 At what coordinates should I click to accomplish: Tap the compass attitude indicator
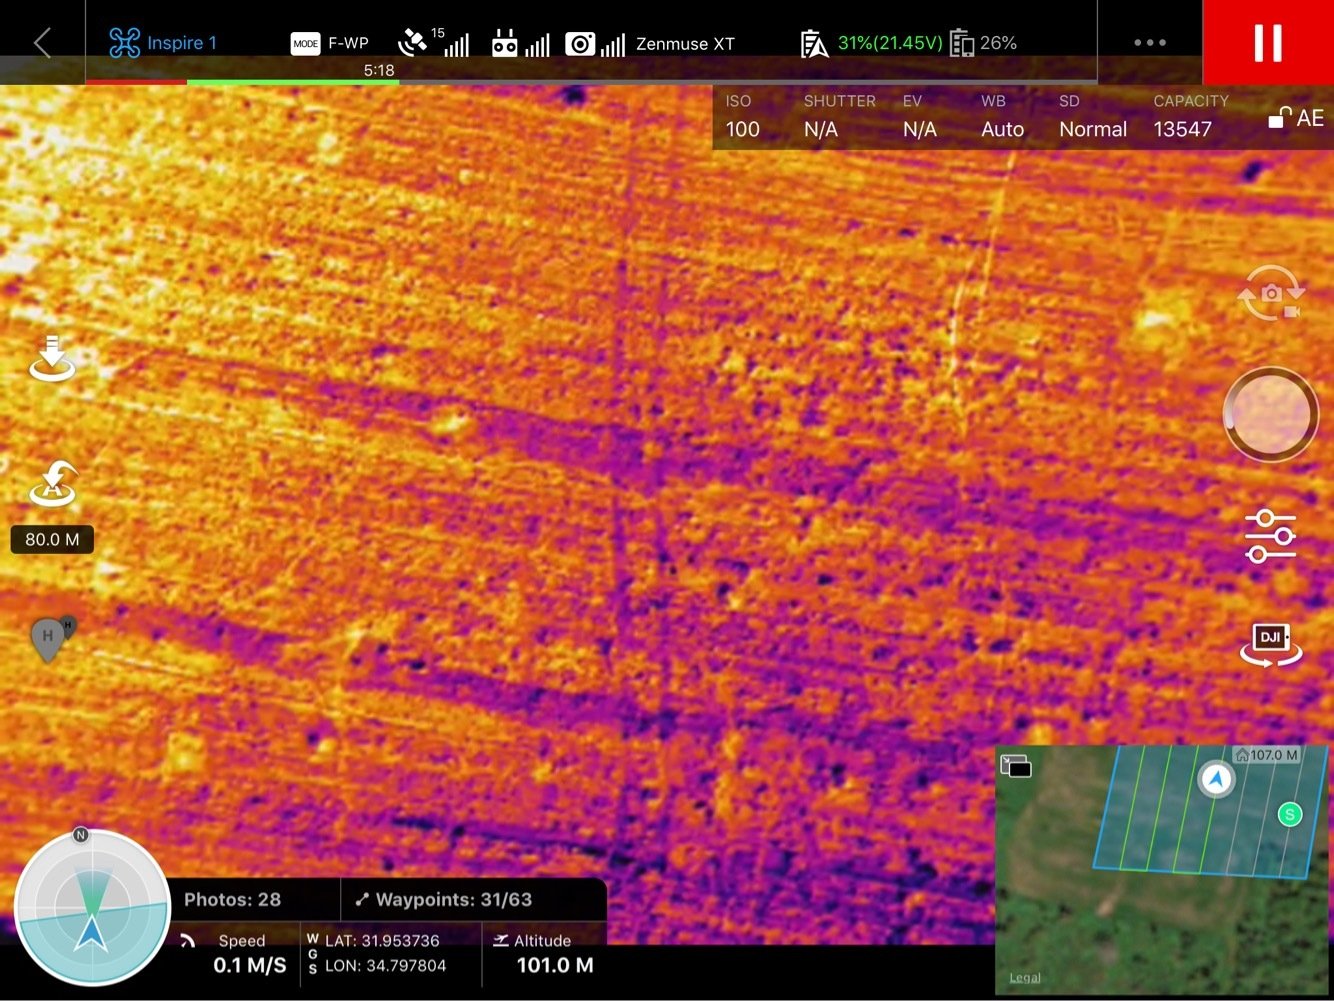(x=92, y=907)
